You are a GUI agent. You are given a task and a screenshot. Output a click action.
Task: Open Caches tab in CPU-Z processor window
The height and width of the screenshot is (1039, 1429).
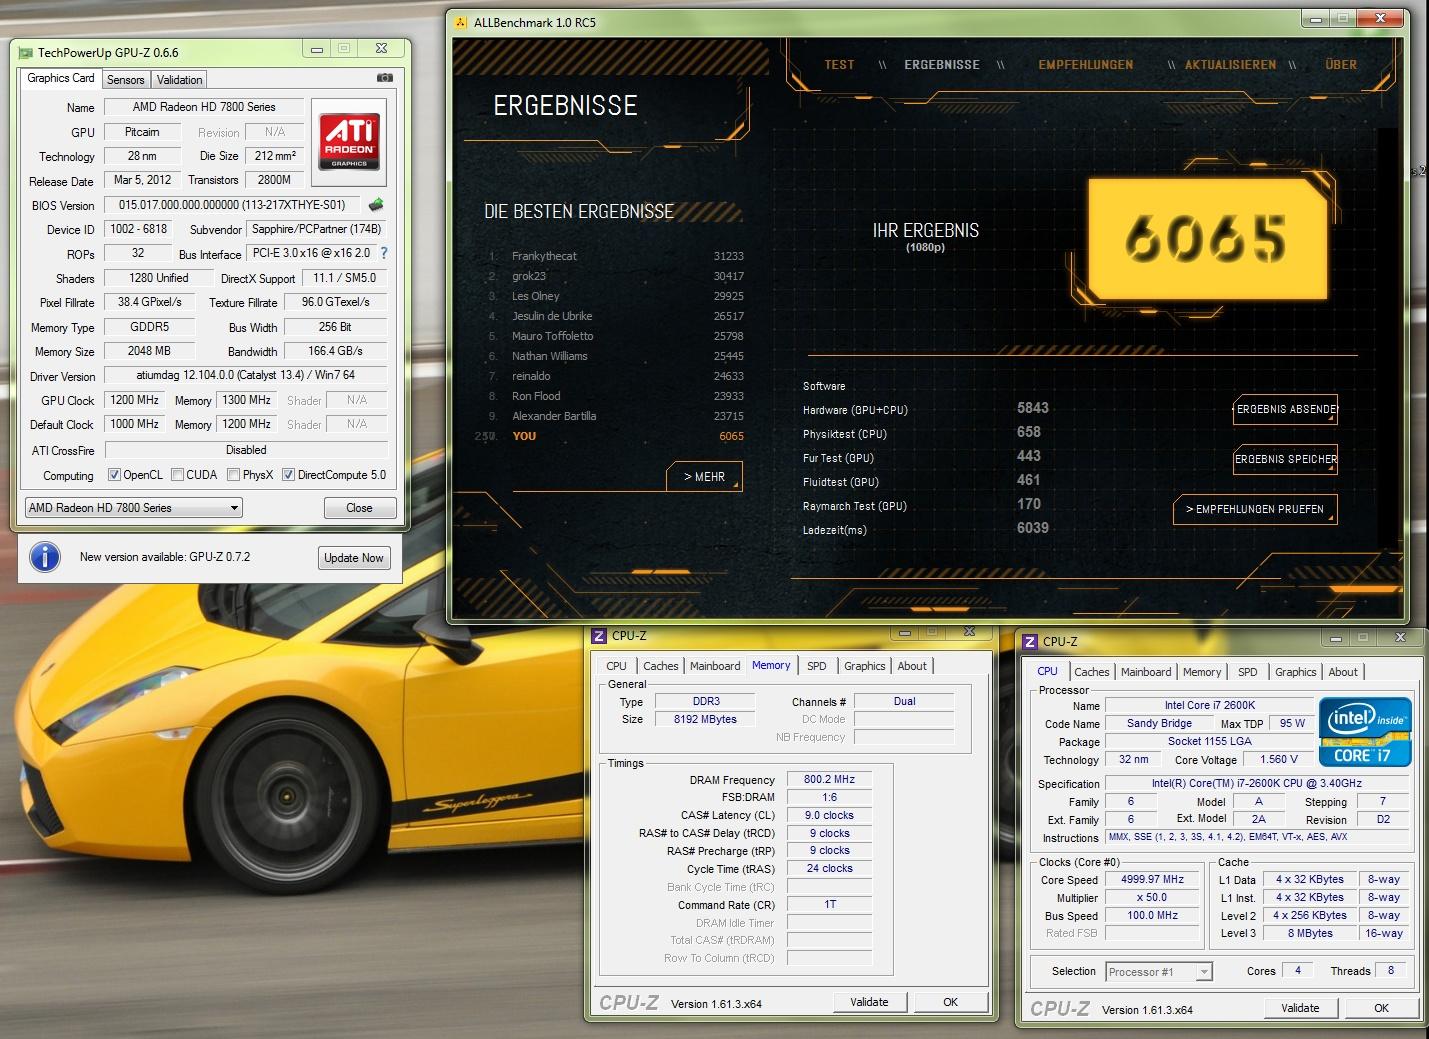click(1092, 672)
